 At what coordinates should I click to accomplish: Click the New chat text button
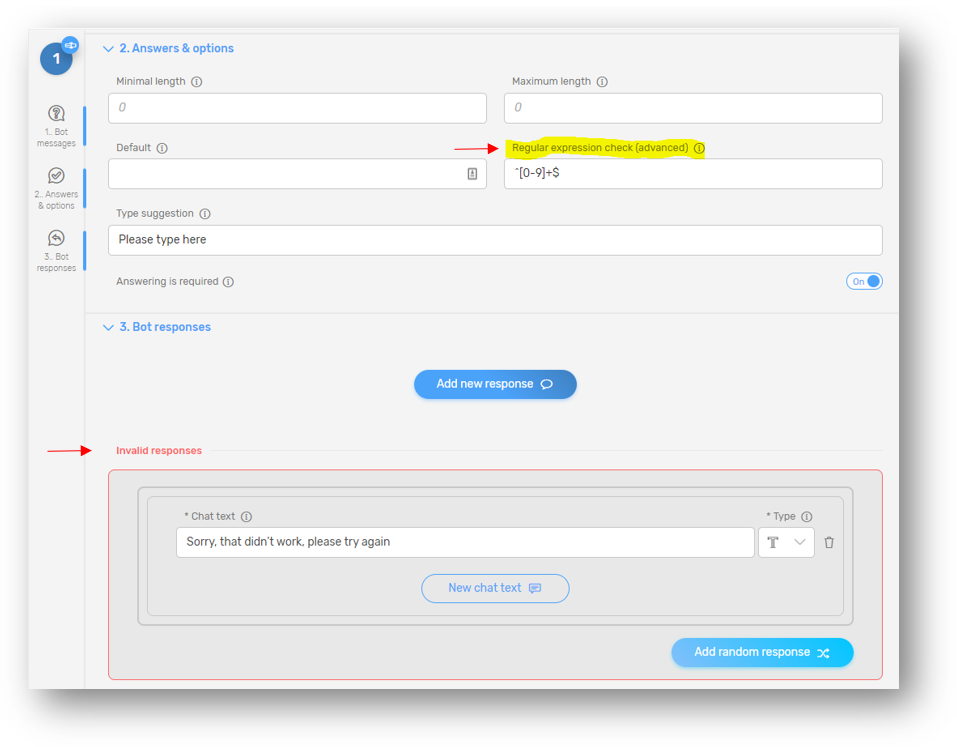(x=495, y=588)
